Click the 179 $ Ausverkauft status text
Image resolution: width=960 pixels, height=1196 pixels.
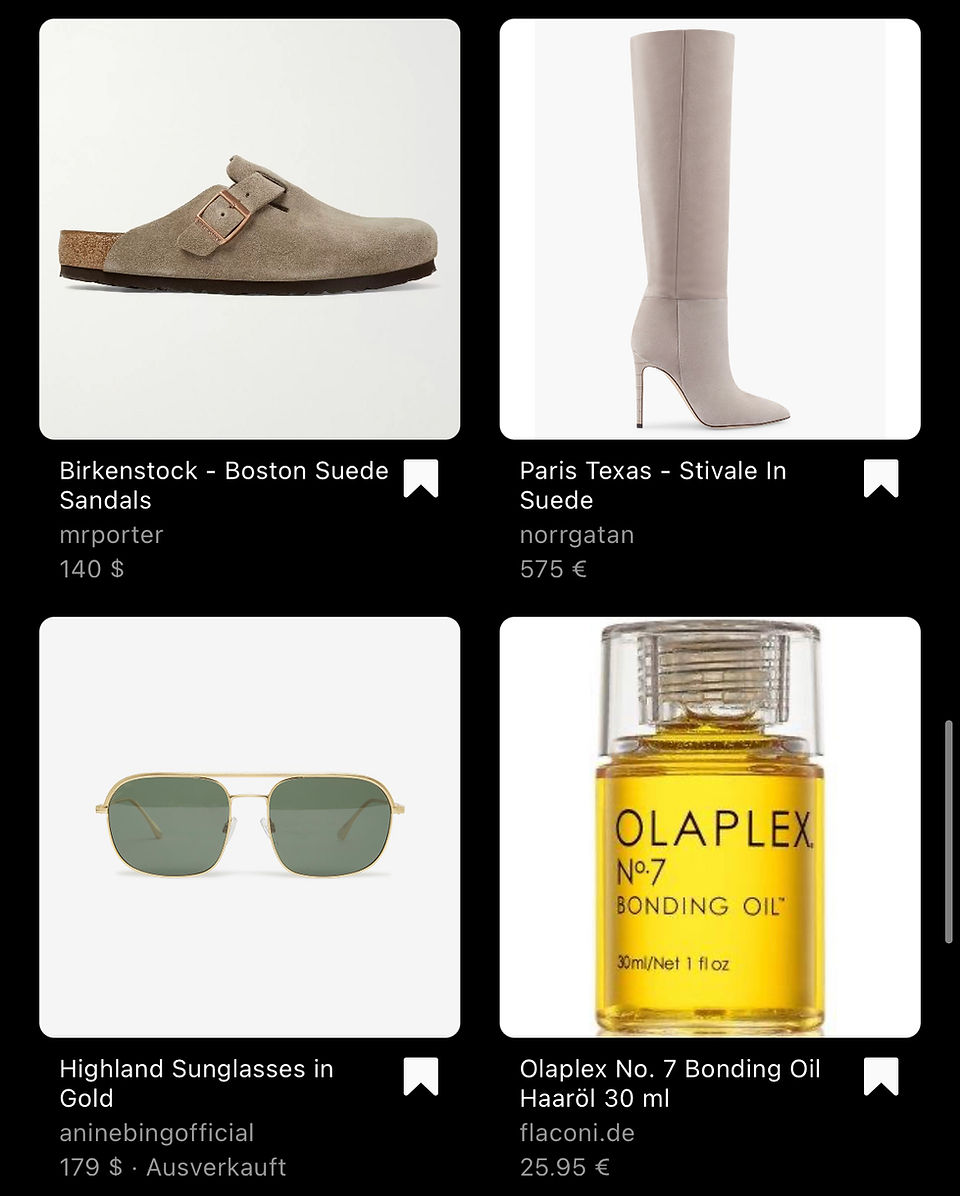coord(173,1167)
